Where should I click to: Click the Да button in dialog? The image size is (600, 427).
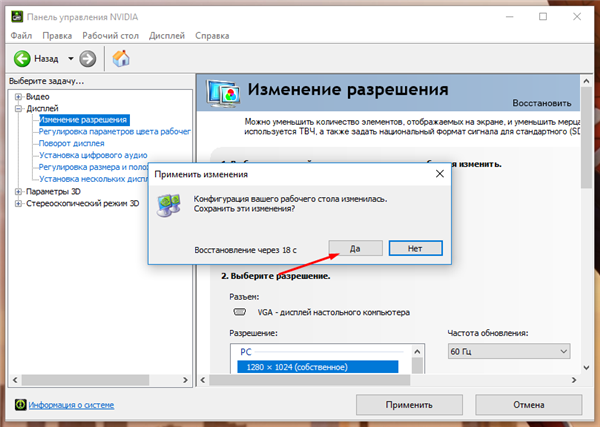point(355,249)
